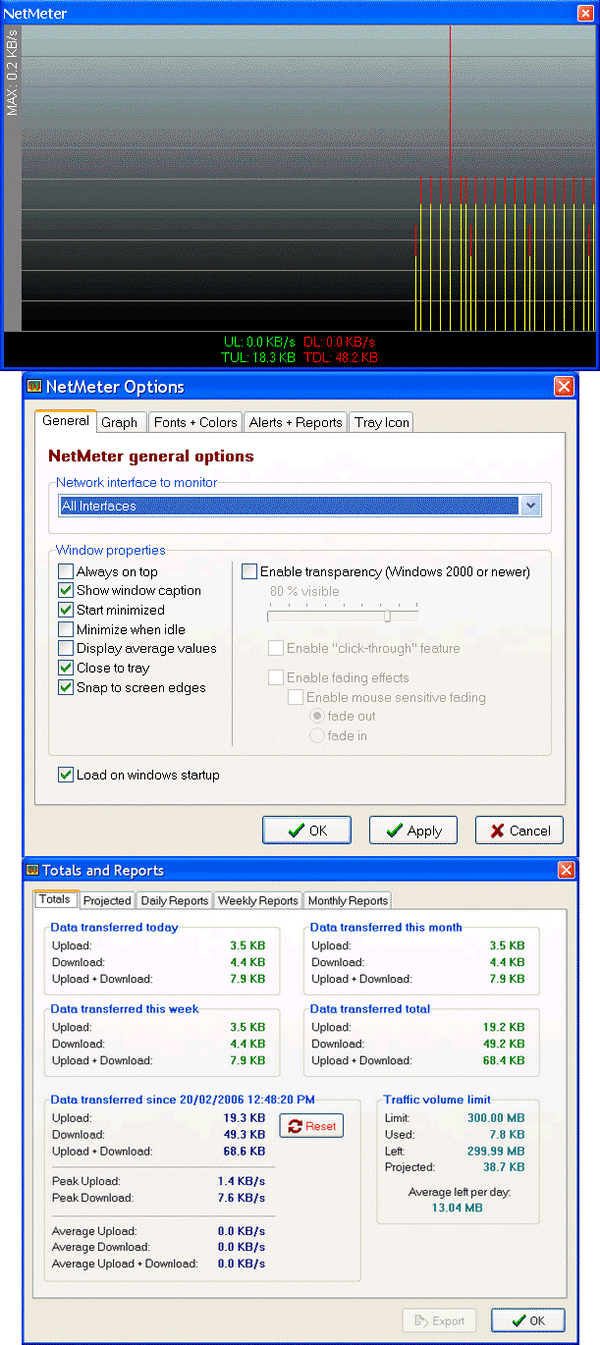Screen dimensions: 600x1345
Task: Click OK in NetMeter Options
Action: point(307,830)
